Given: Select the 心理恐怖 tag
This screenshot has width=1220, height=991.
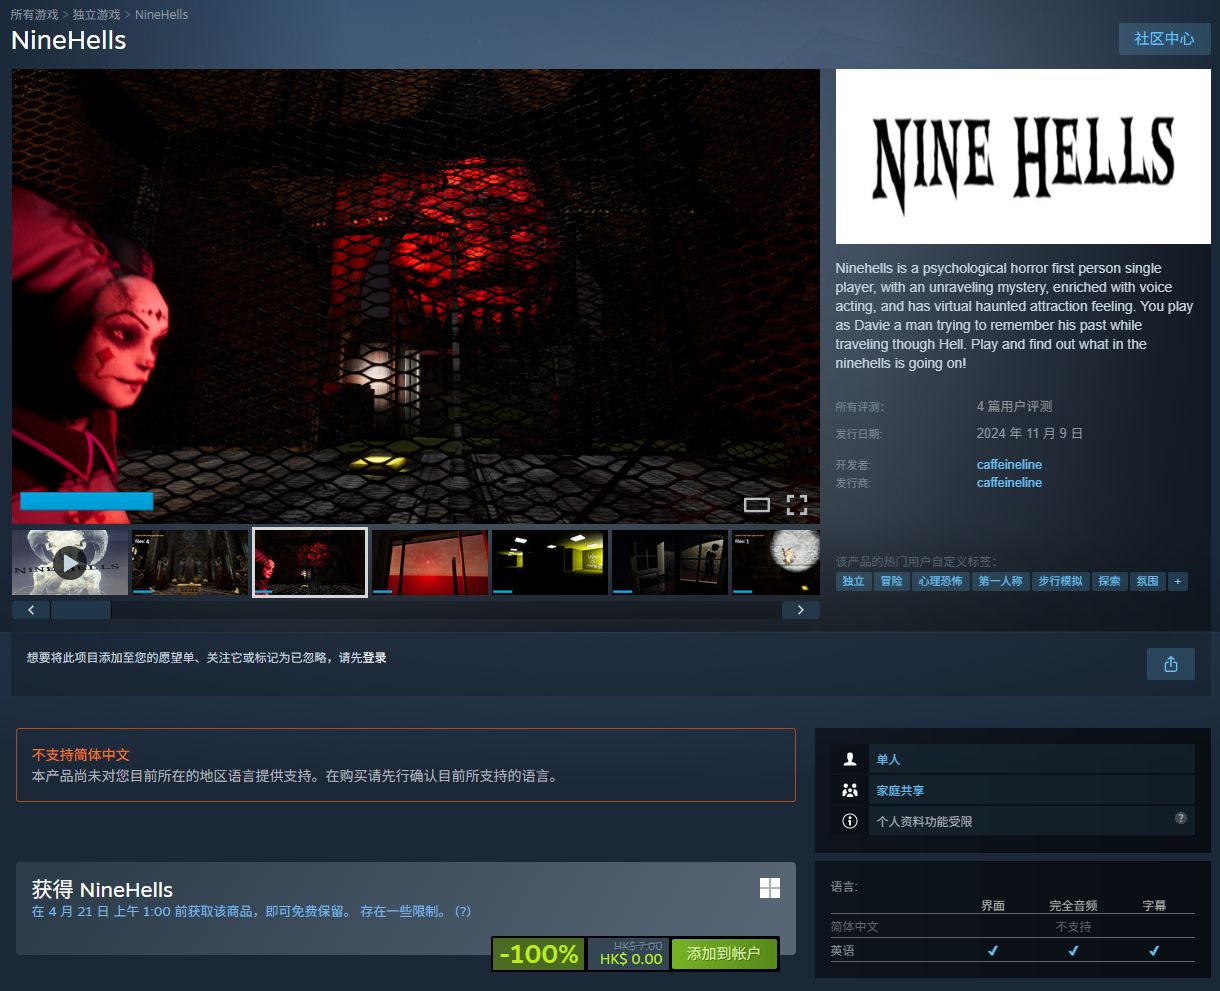Looking at the screenshot, I should click(x=940, y=581).
